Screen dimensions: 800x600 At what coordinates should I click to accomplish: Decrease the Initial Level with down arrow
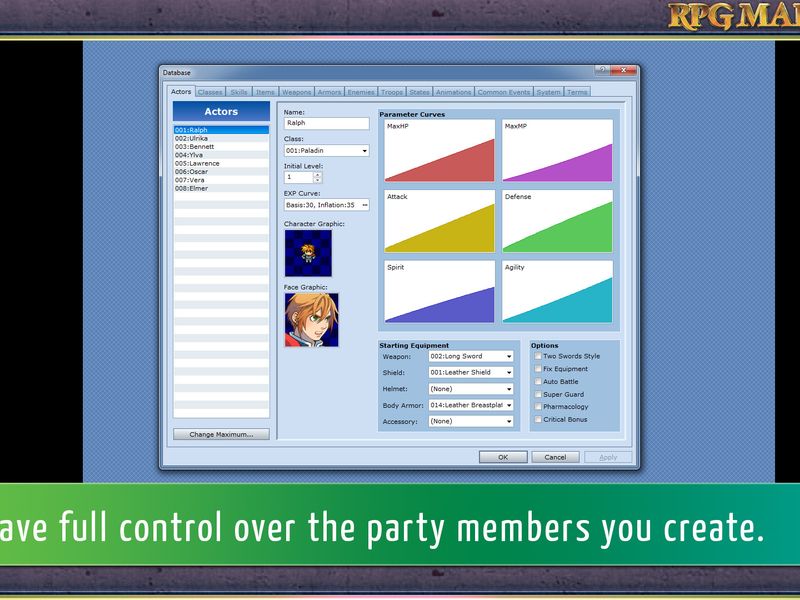click(317, 180)
